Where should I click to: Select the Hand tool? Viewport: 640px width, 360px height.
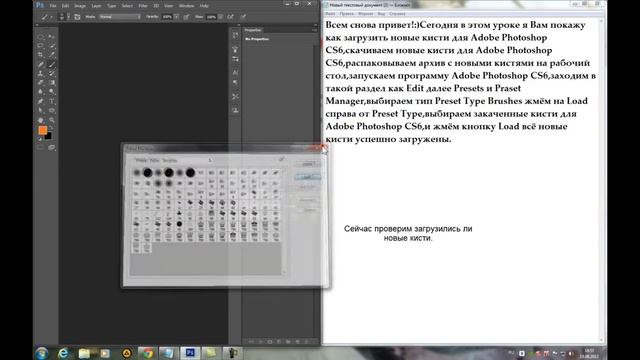coord(40,120)
